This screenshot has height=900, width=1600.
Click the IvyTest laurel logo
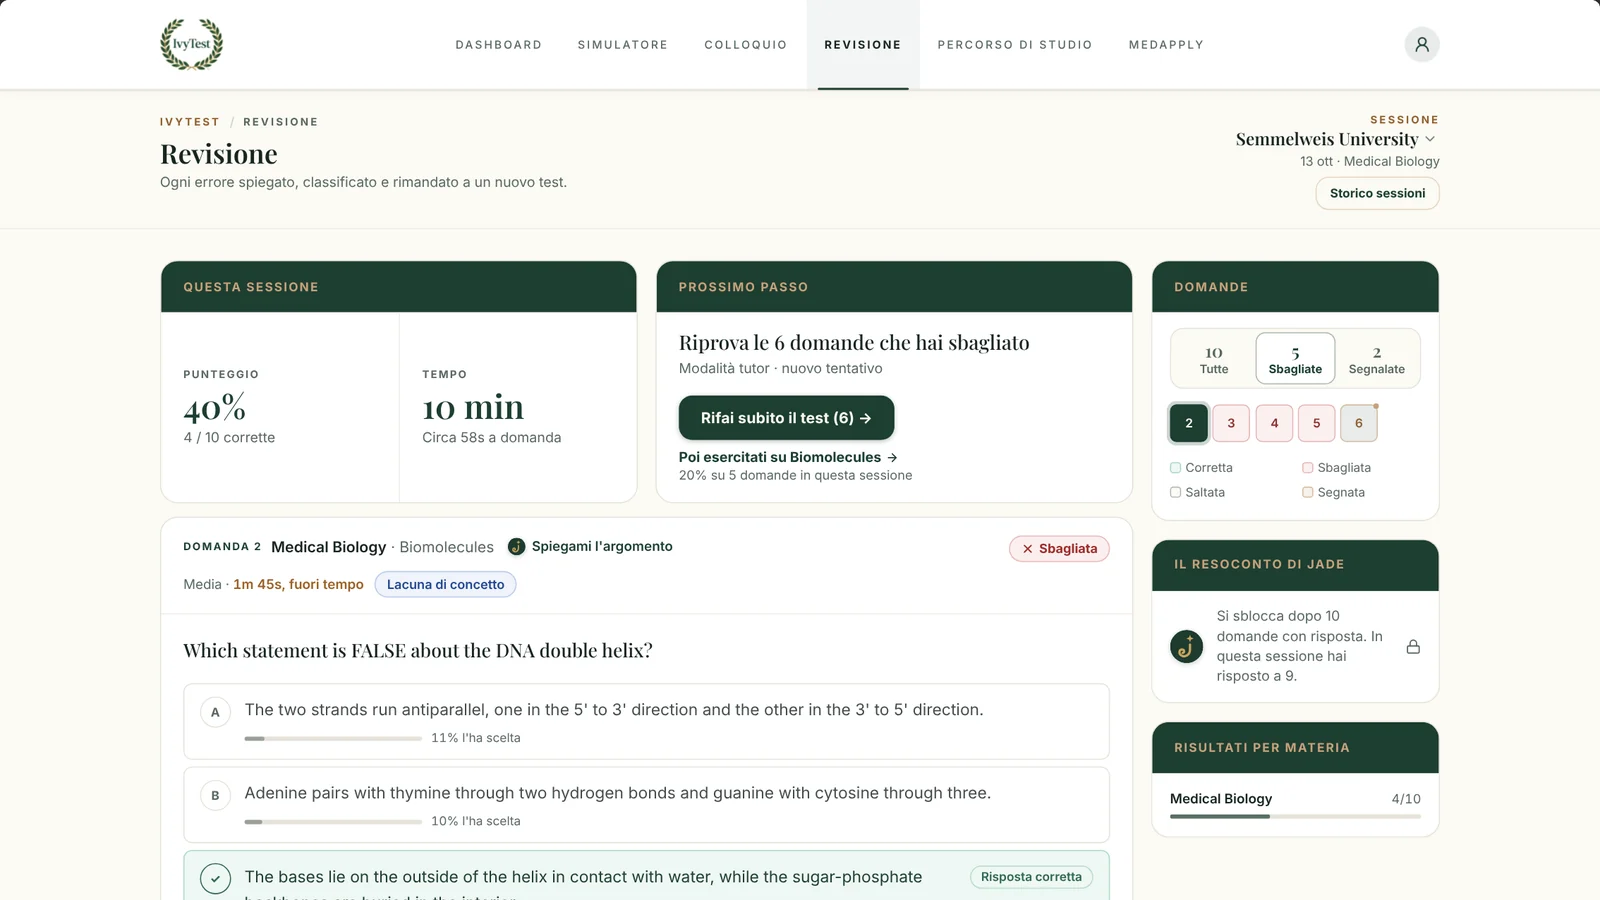click(192, 44)
